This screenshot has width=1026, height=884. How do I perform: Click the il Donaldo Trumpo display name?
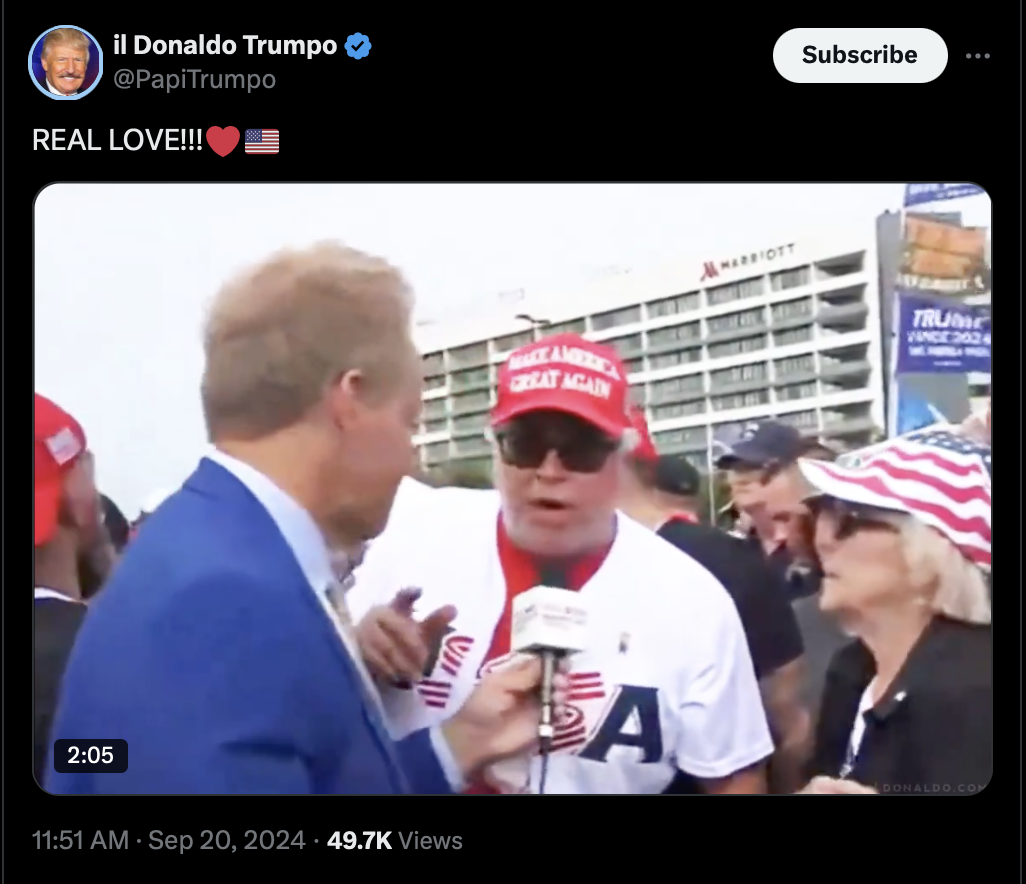pos(225,45)
